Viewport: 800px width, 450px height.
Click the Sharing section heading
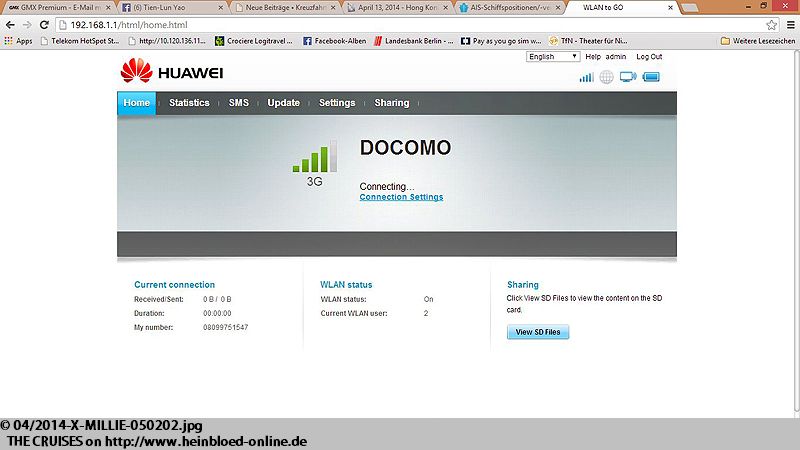click(x=523, y=285)
